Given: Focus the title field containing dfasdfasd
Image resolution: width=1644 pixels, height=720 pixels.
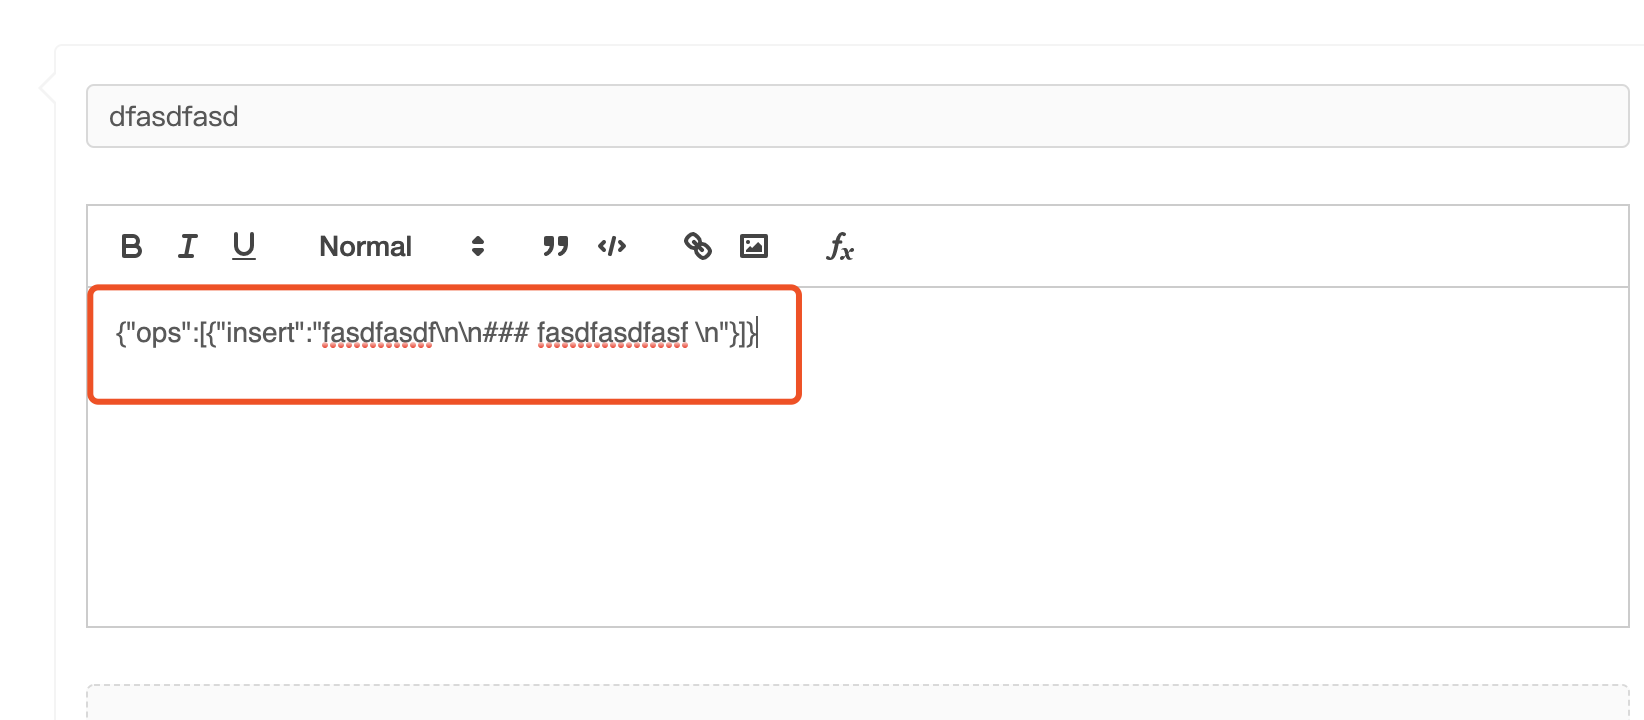Looking at the screenshot, I should pyautogui.click(x=858, y=116).
